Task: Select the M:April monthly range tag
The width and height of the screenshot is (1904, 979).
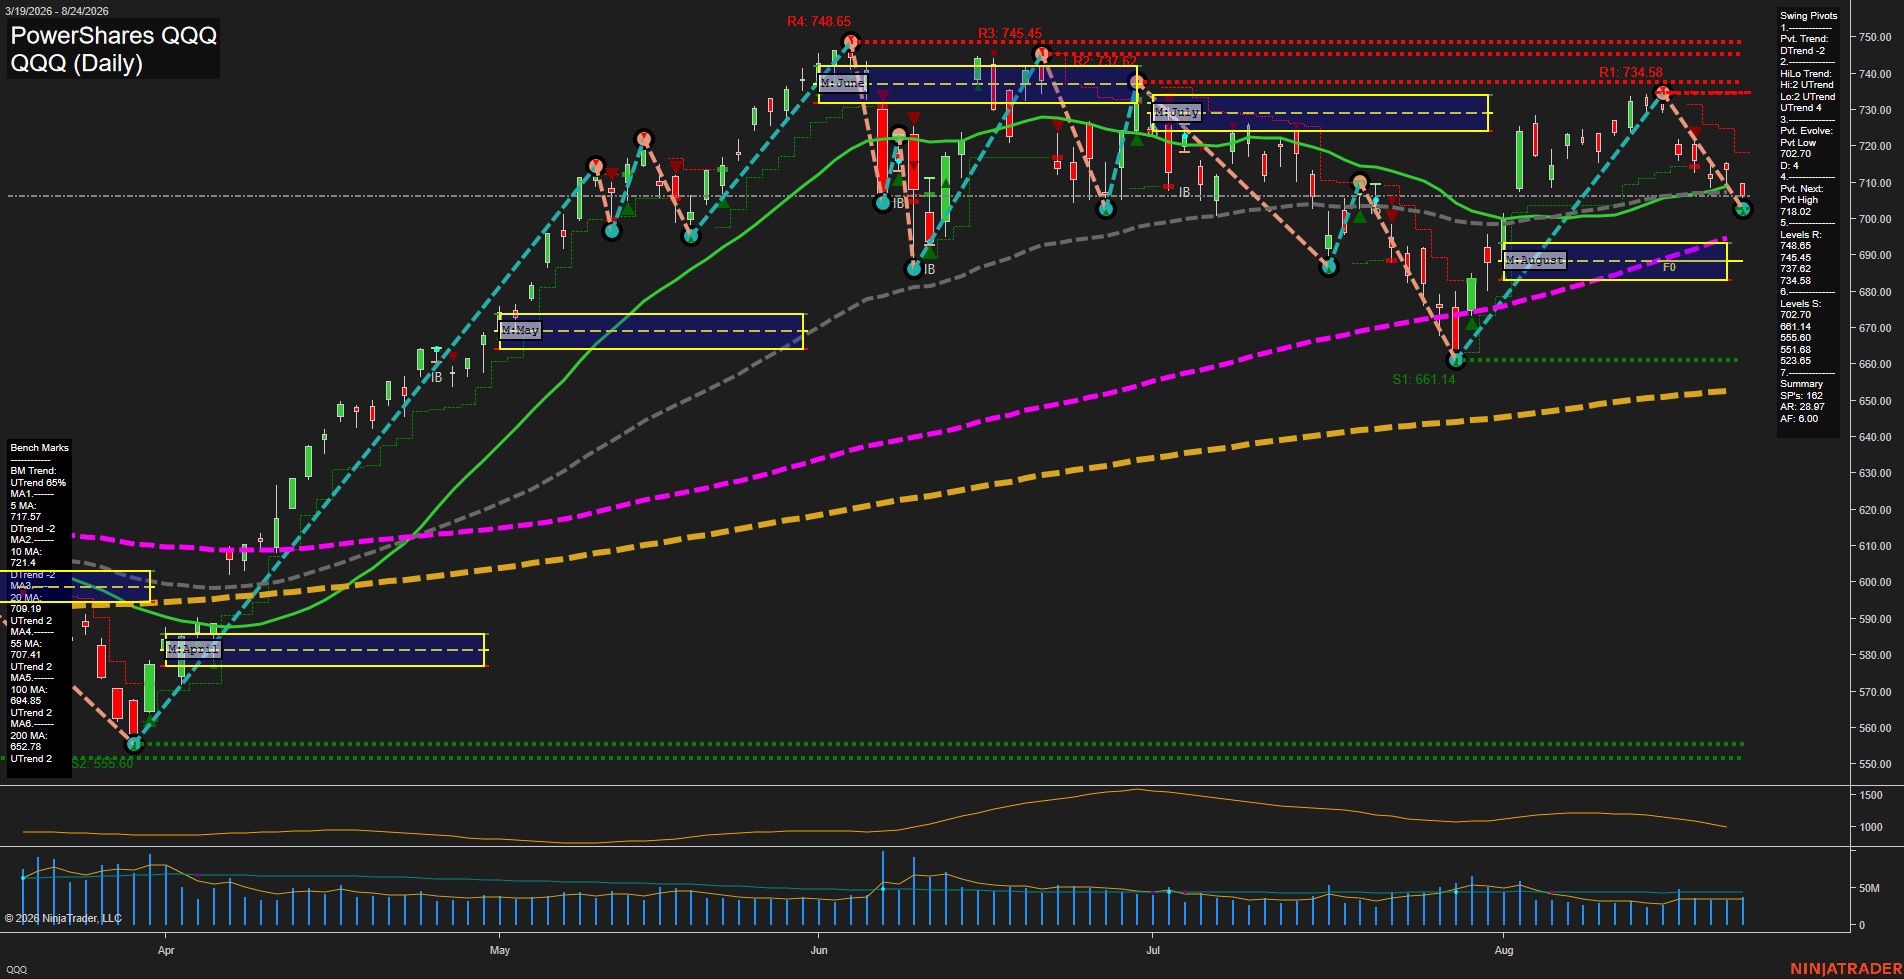Action: (193, 649)
